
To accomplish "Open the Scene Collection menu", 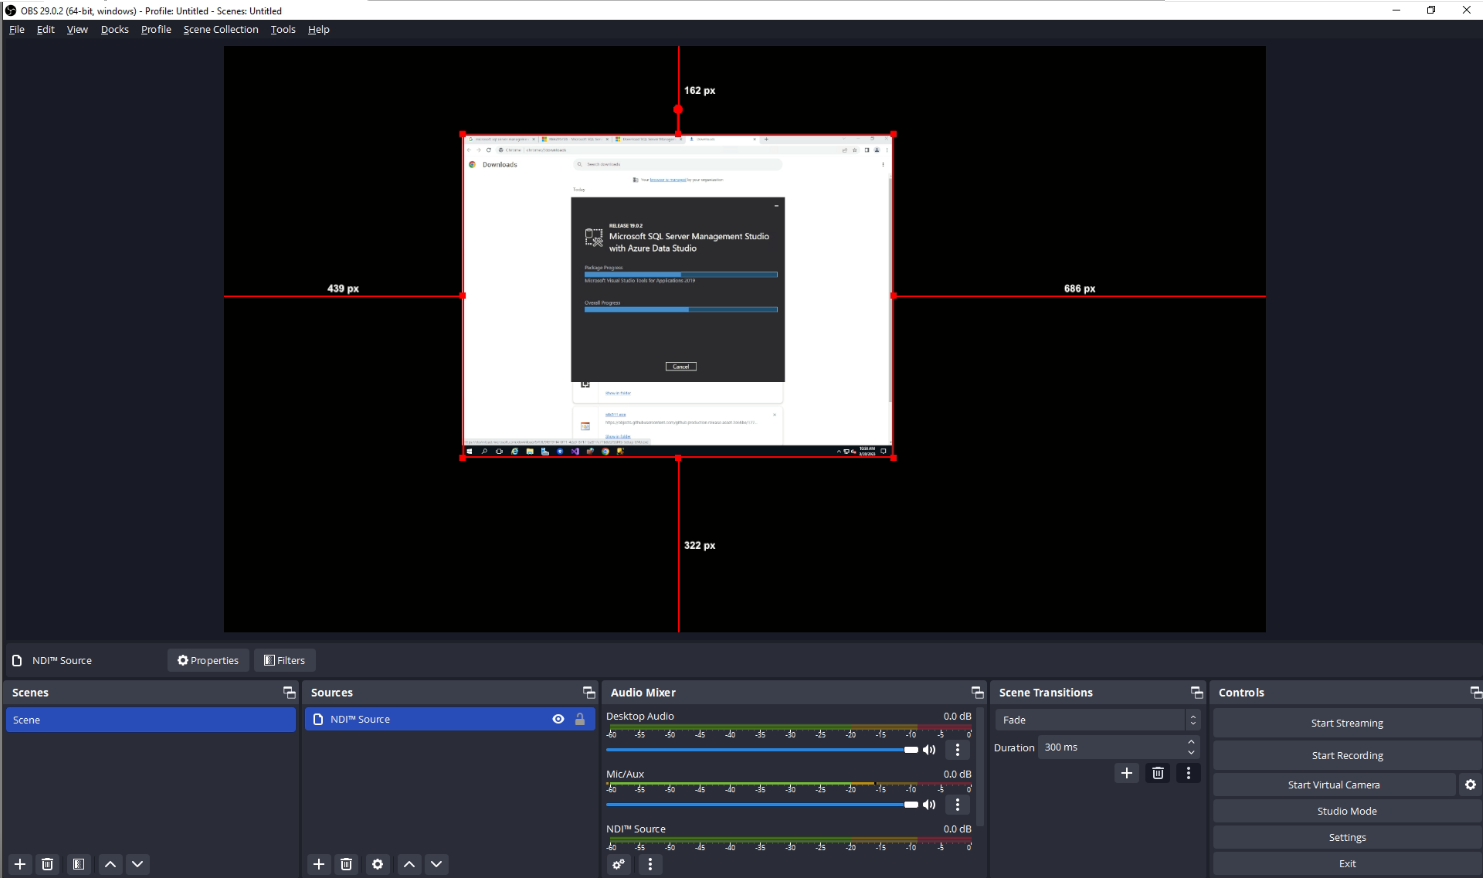I will (x=221, y=30).
